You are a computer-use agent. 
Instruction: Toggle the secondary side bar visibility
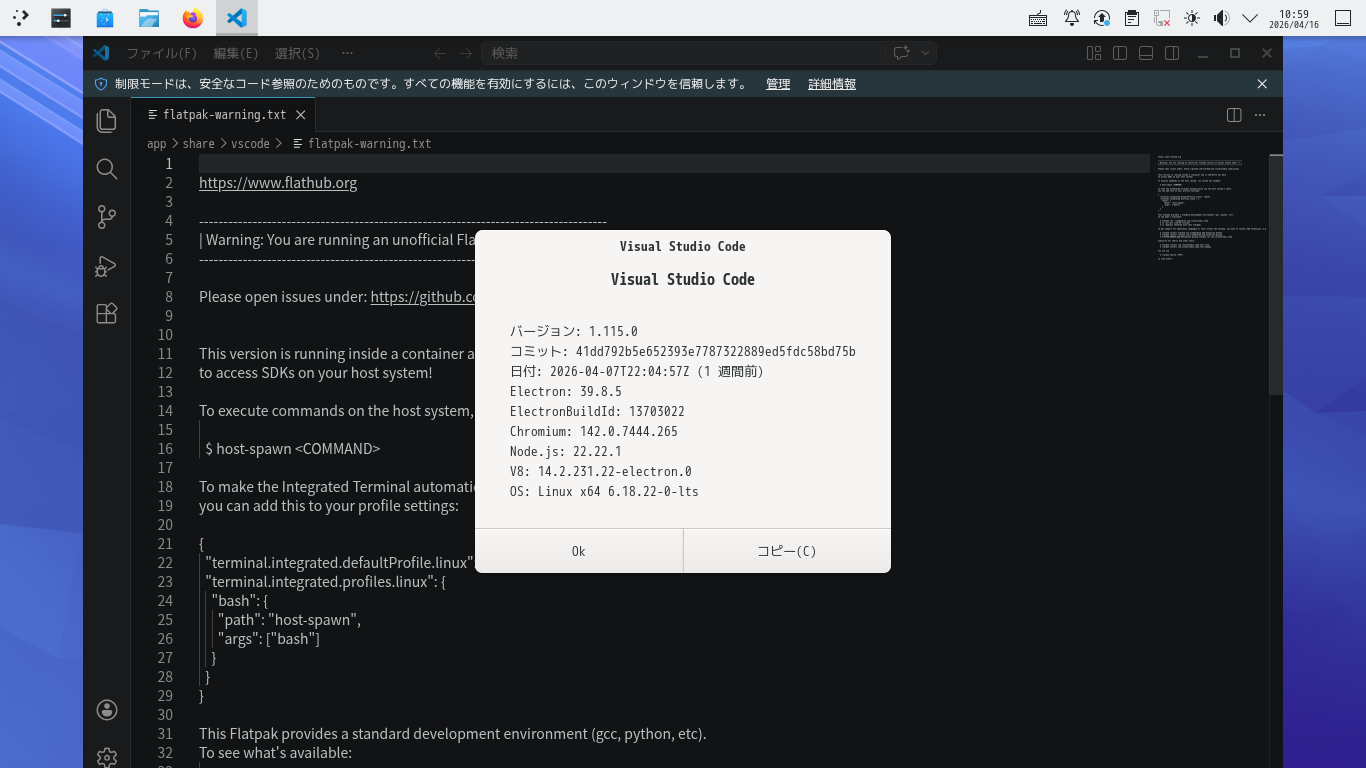click(x=1172, y=53)
